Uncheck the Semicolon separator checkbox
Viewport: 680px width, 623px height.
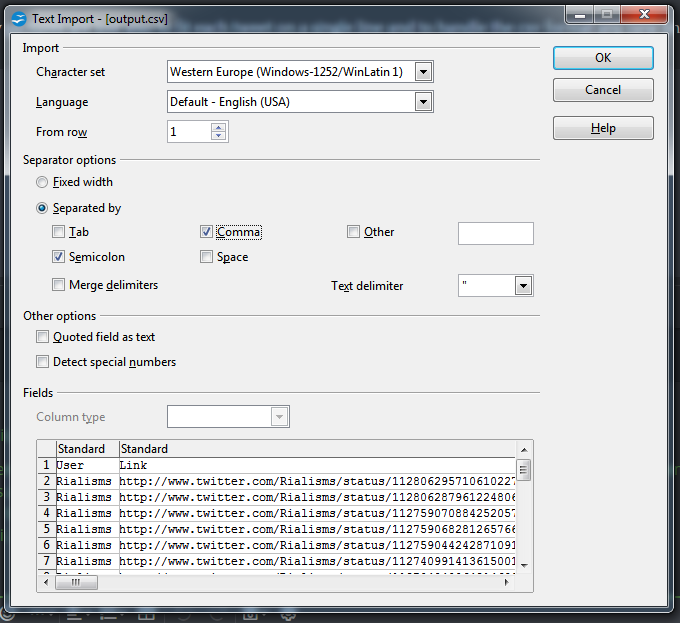tap(58, 257)
